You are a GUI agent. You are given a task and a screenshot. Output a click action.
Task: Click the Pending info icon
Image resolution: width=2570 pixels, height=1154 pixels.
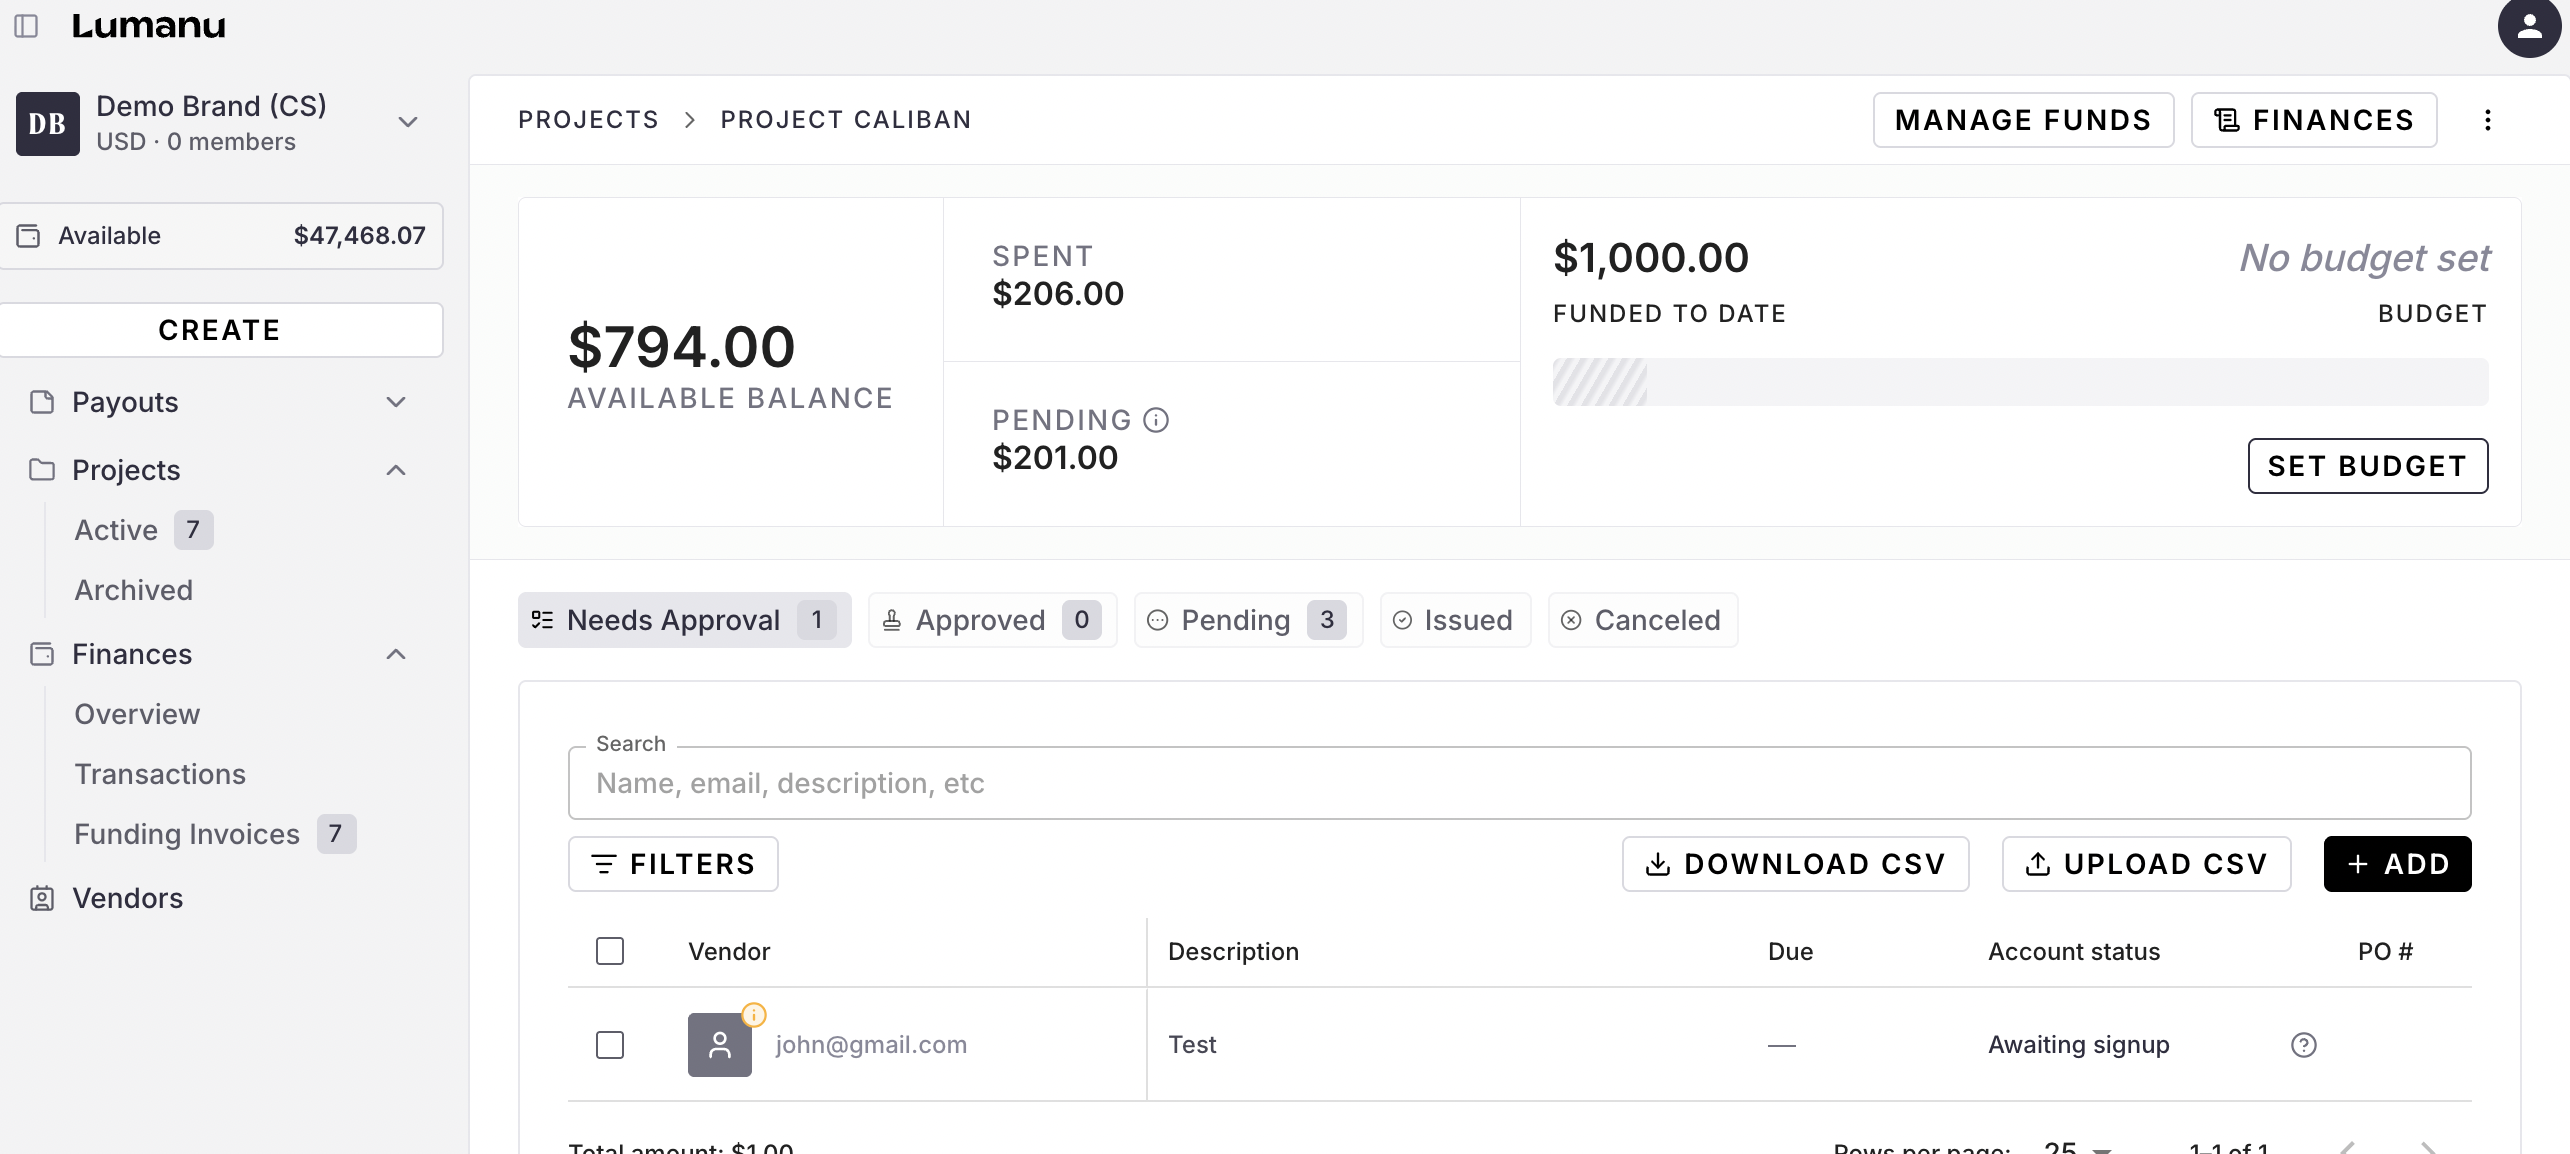pyautogui.click(x=1156, y=420)
